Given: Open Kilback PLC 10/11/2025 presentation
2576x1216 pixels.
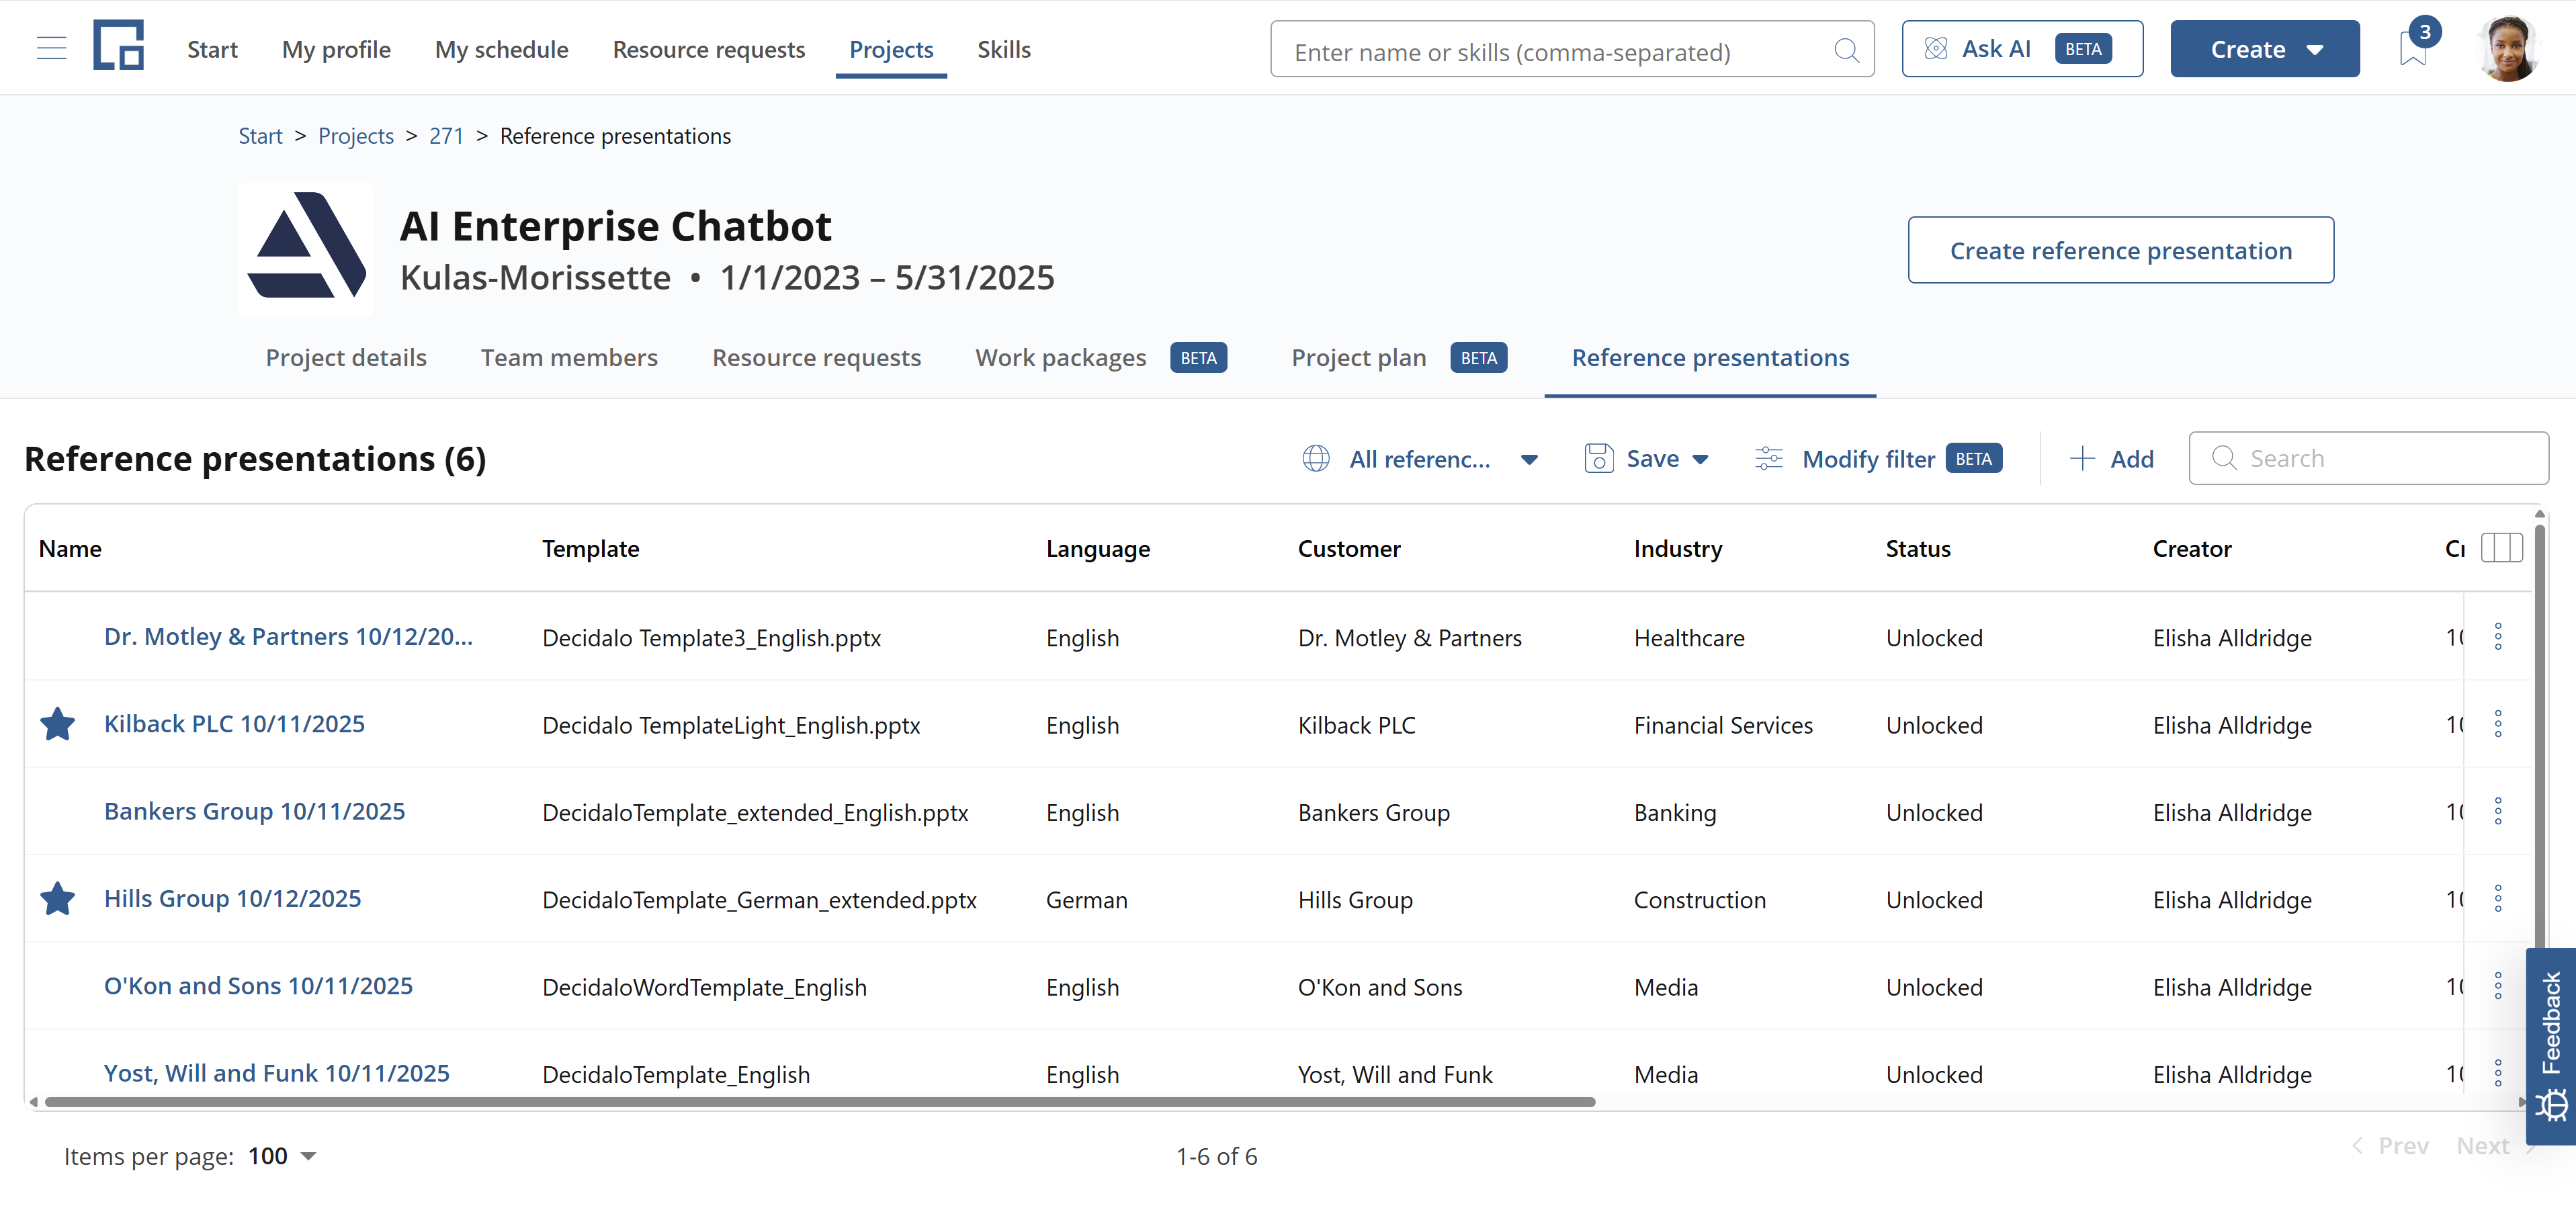Looking at the screenshot, I should 234,724.
